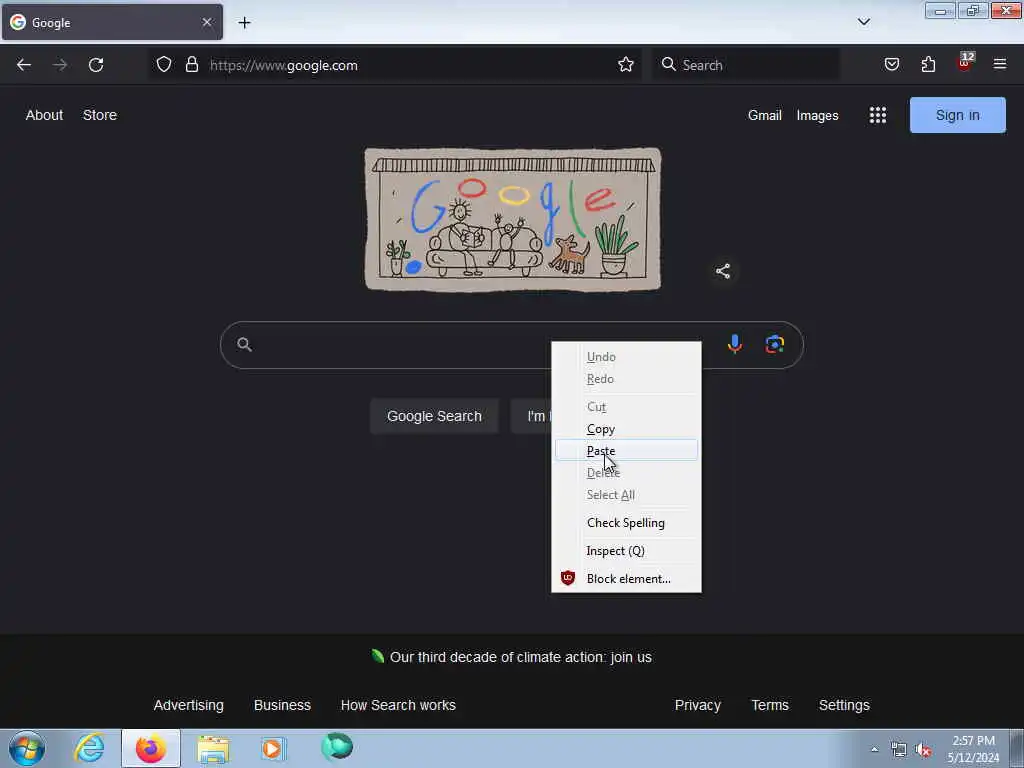Open the Google apps grid icon
The width and height of the screenshot is (1024, 768).
(878, 116)
